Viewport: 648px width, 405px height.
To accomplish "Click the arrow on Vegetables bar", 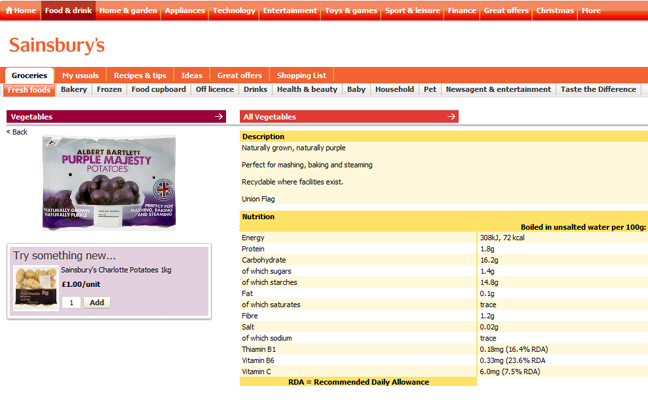I will click(x=219, y=117).
